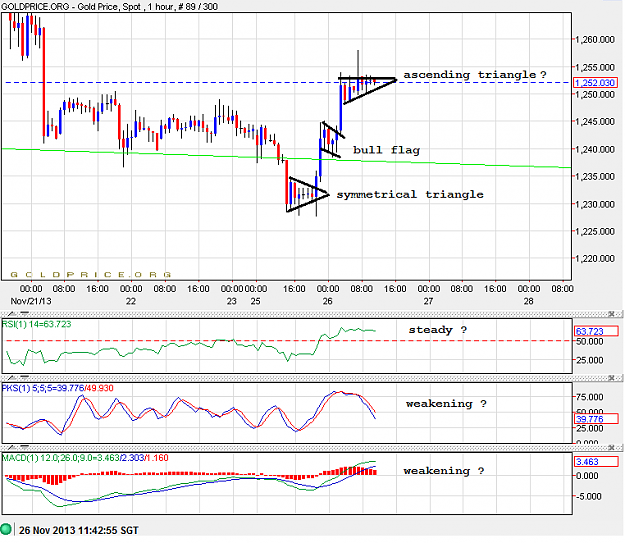
Task: Click the 1,225.000 price axis label
Action: coord(595,231)
